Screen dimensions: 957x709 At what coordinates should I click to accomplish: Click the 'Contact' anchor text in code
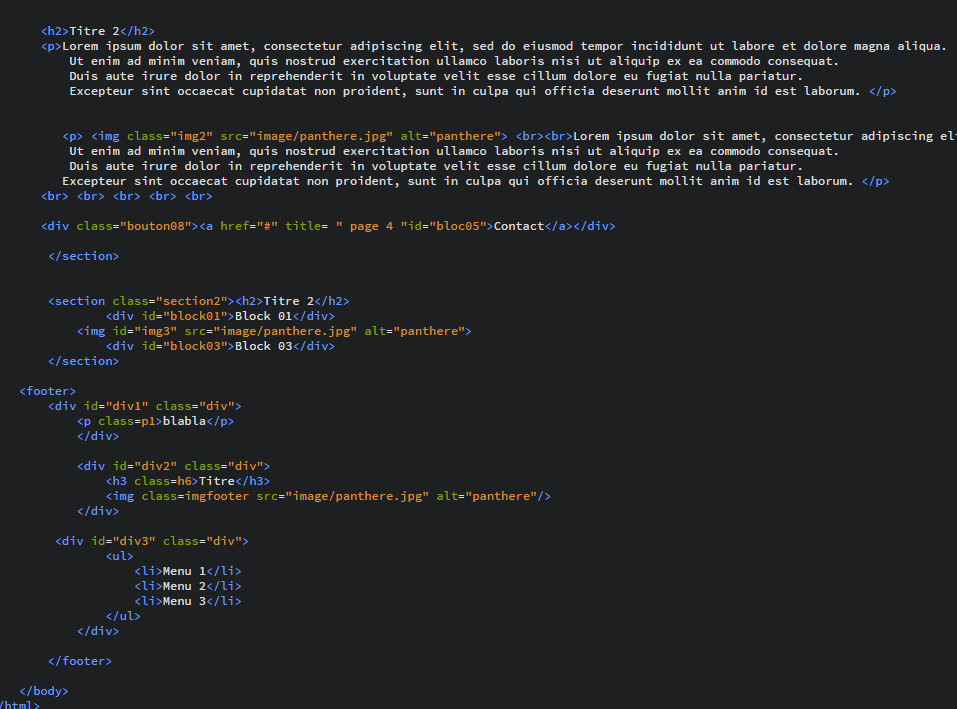[519, 226]
